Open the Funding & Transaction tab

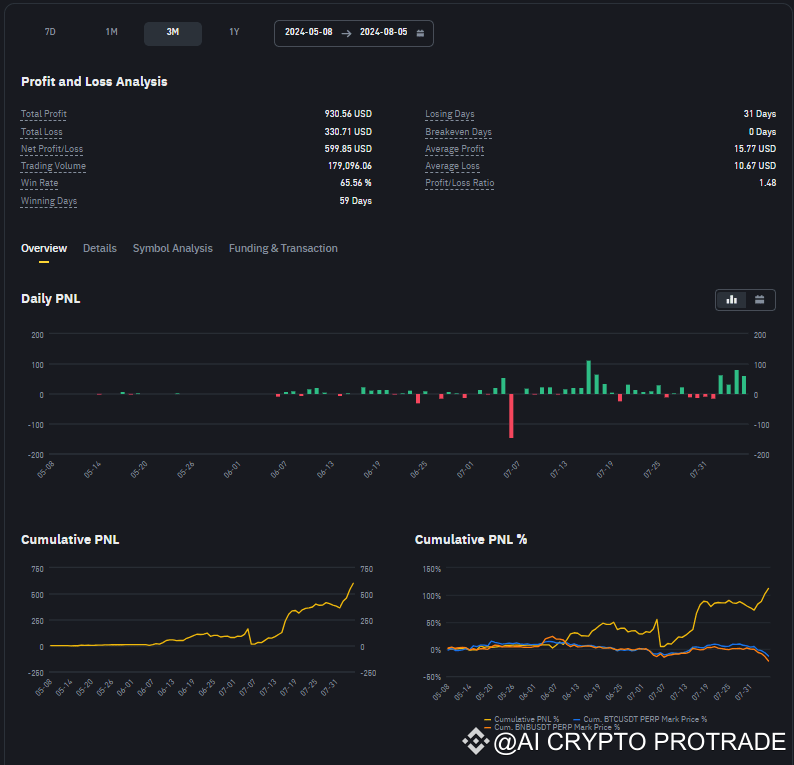[283, 248]
